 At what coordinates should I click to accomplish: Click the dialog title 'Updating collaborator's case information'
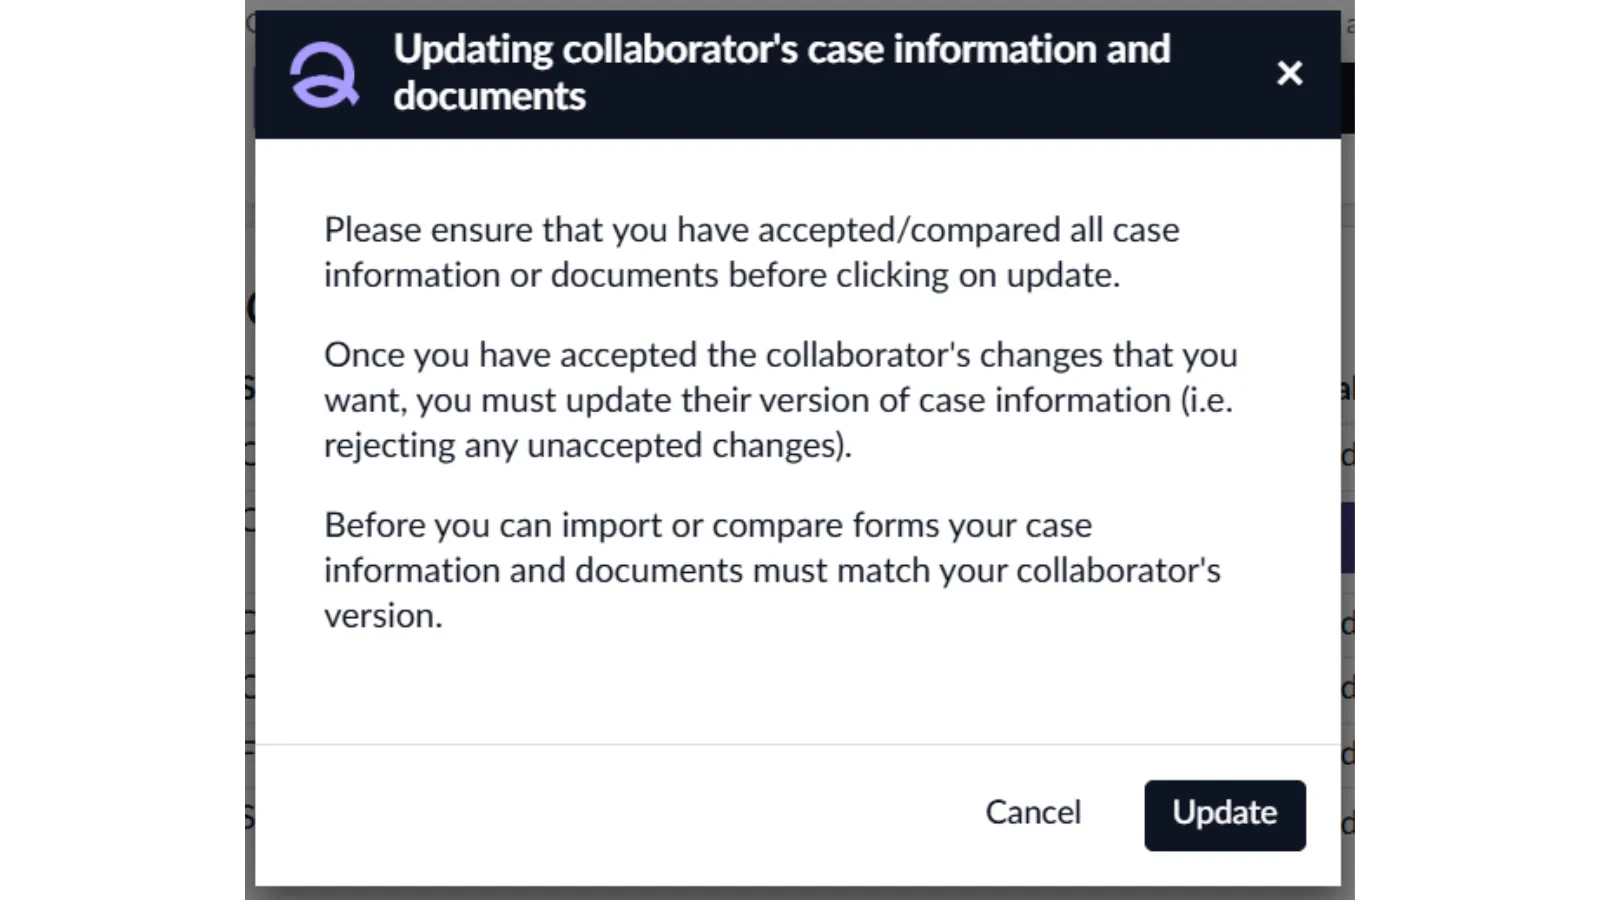click(x=781, y=50)
